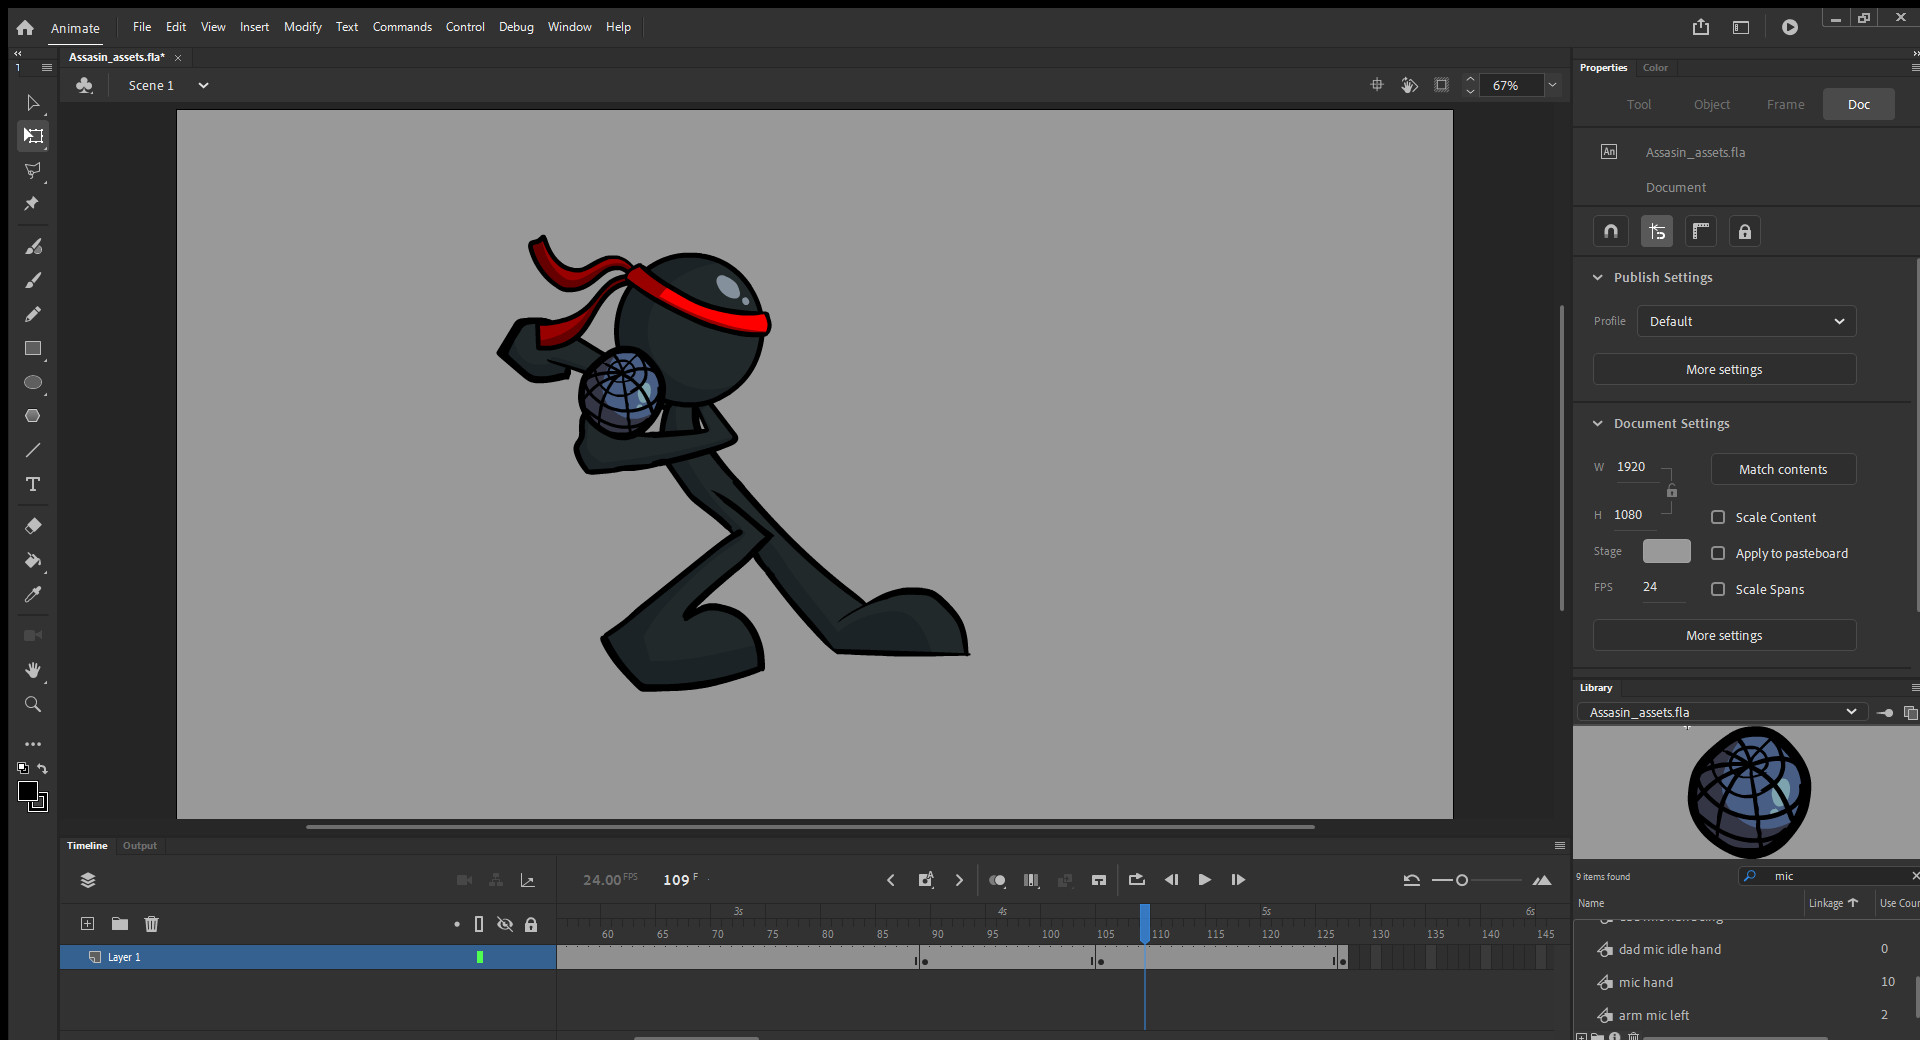Click the Stage color swatch

click(1666, 551)
